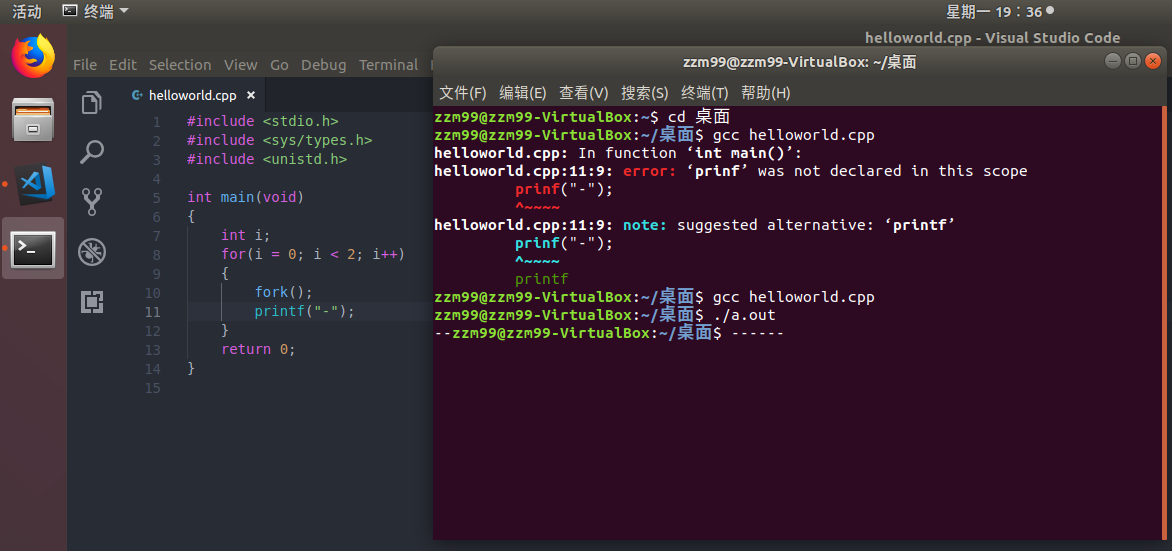The image size is (1172, 551).
Task: Click line 11 printf statement in editor
Action: click(304, 311)
